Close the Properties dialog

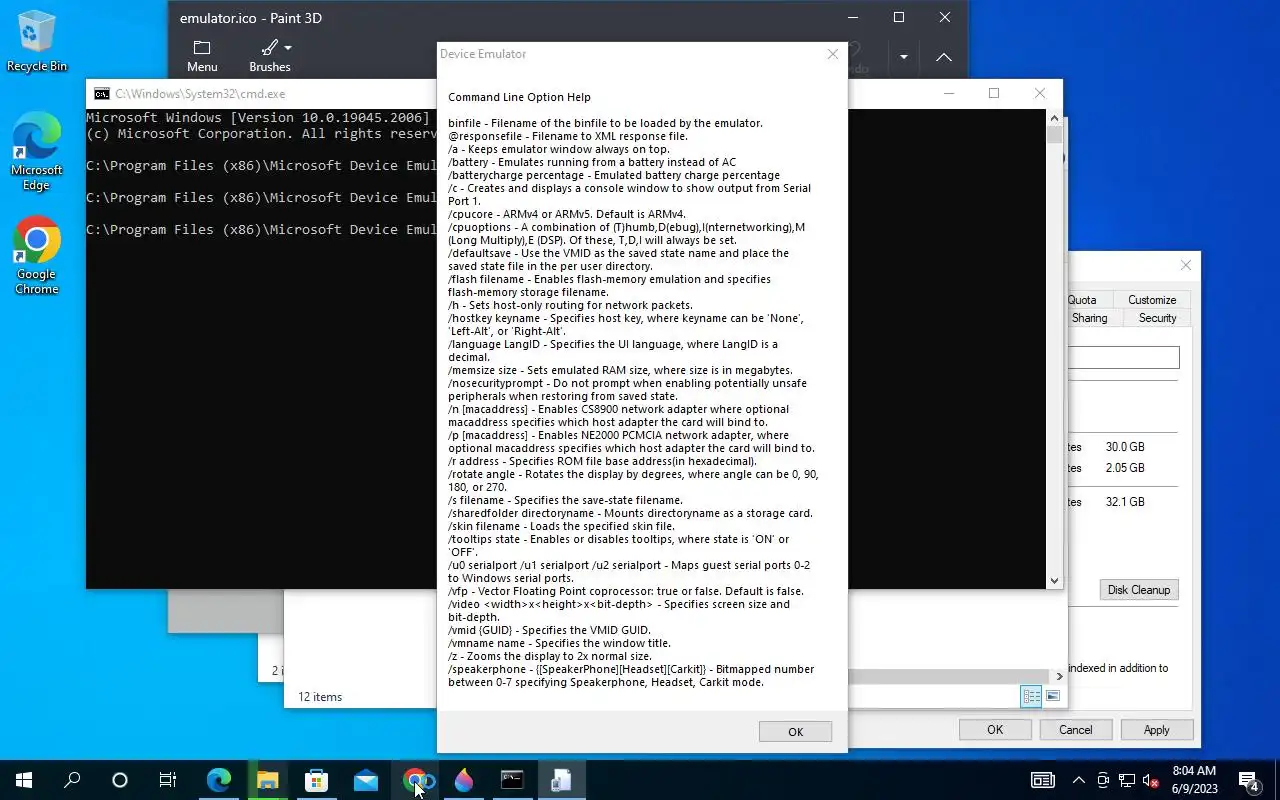pyautogui.click(x=1185, y=265)
